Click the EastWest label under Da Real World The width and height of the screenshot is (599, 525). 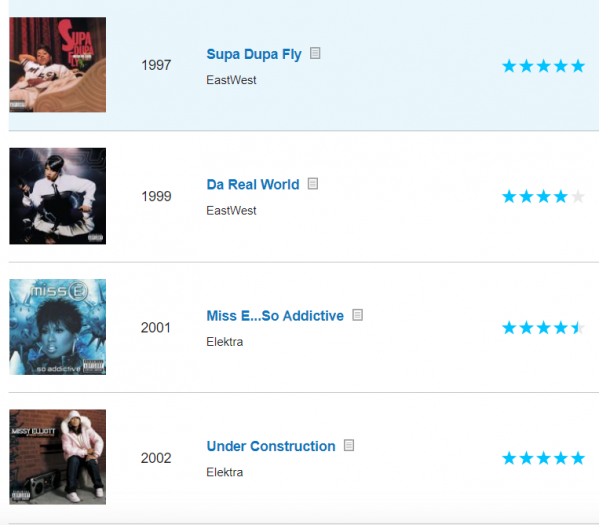coord(231,211)
